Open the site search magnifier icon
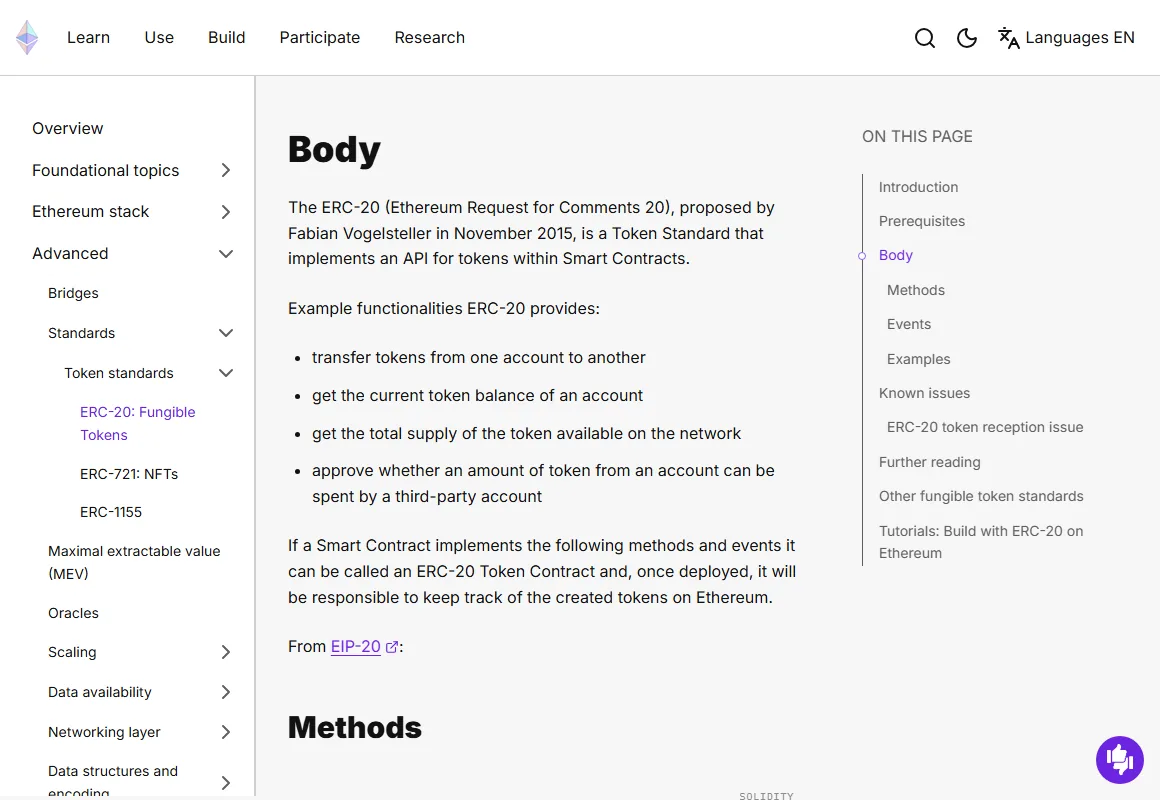 tap(925, 38)
